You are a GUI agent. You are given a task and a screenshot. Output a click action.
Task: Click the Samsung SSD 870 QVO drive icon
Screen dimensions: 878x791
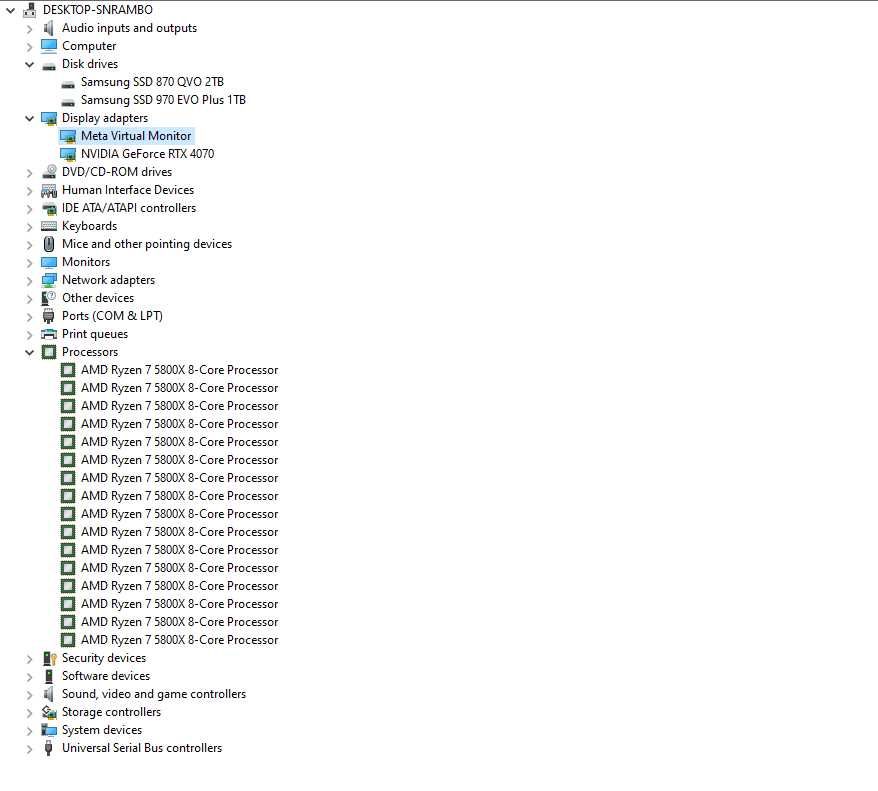tap(68, 85)
